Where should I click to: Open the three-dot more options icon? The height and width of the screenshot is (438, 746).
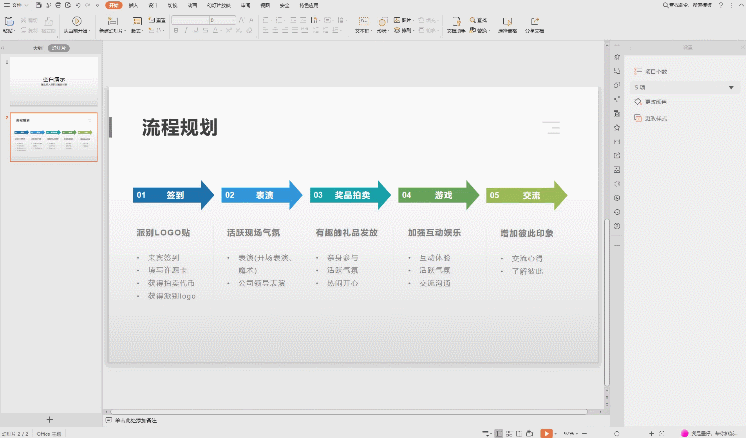[x=732, y=5]
